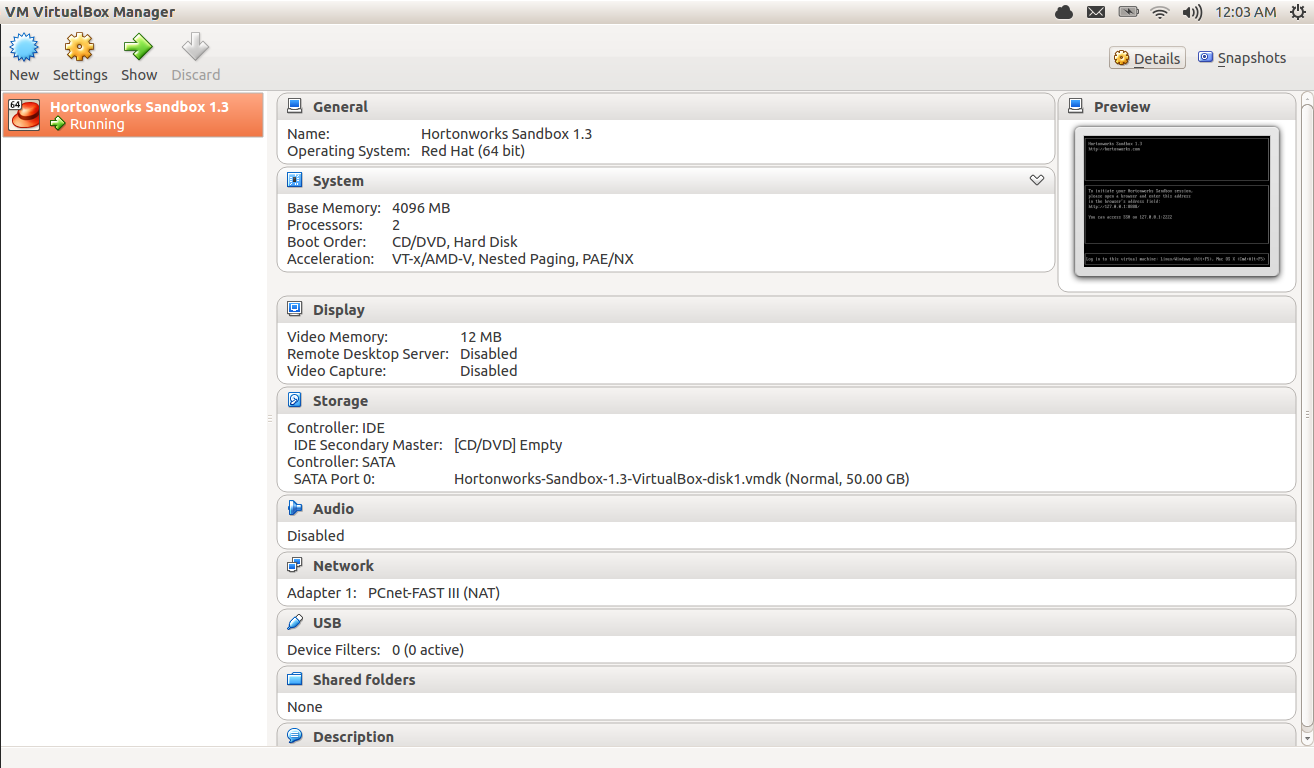Click the Description speech bubble icon
The width and height of the screenshot is (1314, 768).
[295, 736]
